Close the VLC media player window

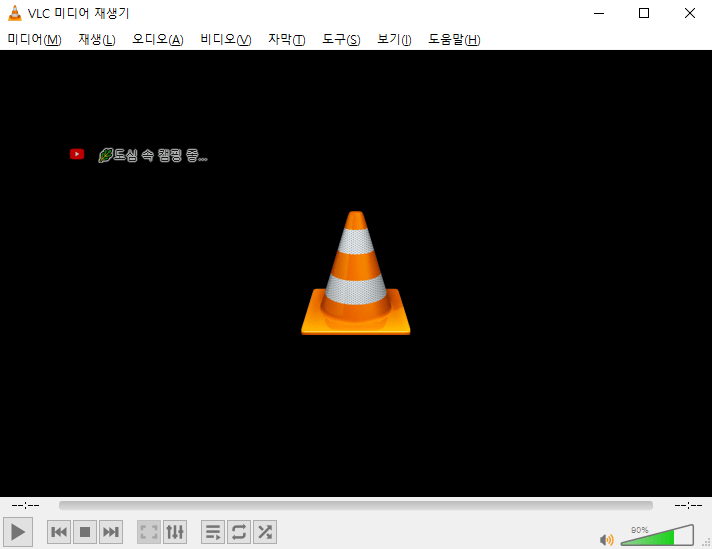(690, 13)
